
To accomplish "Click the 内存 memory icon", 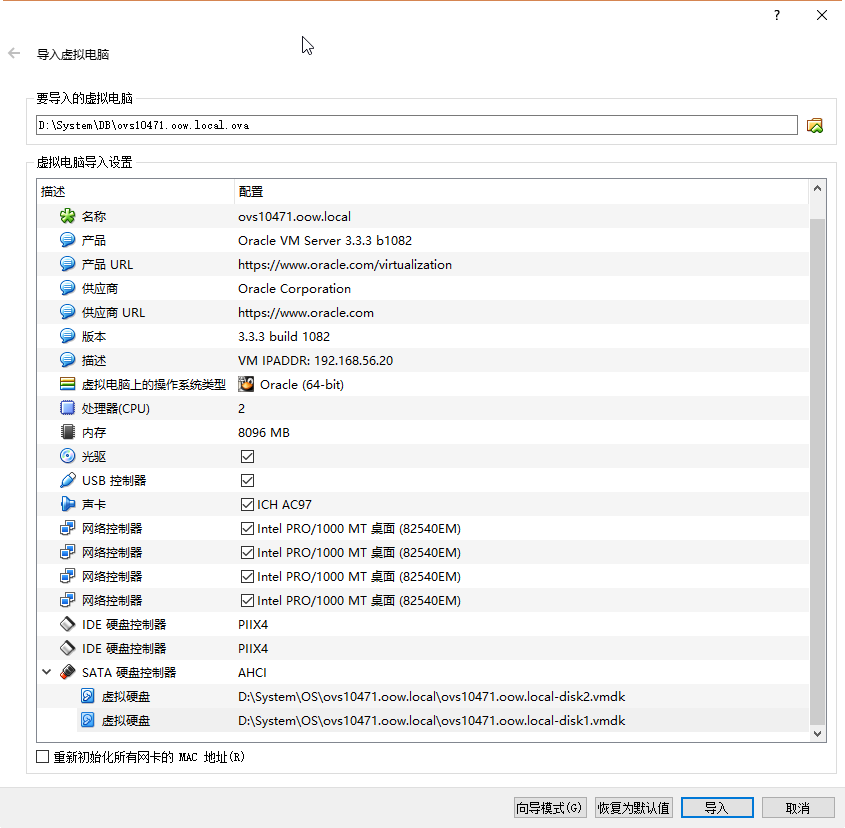I will 67,432.
